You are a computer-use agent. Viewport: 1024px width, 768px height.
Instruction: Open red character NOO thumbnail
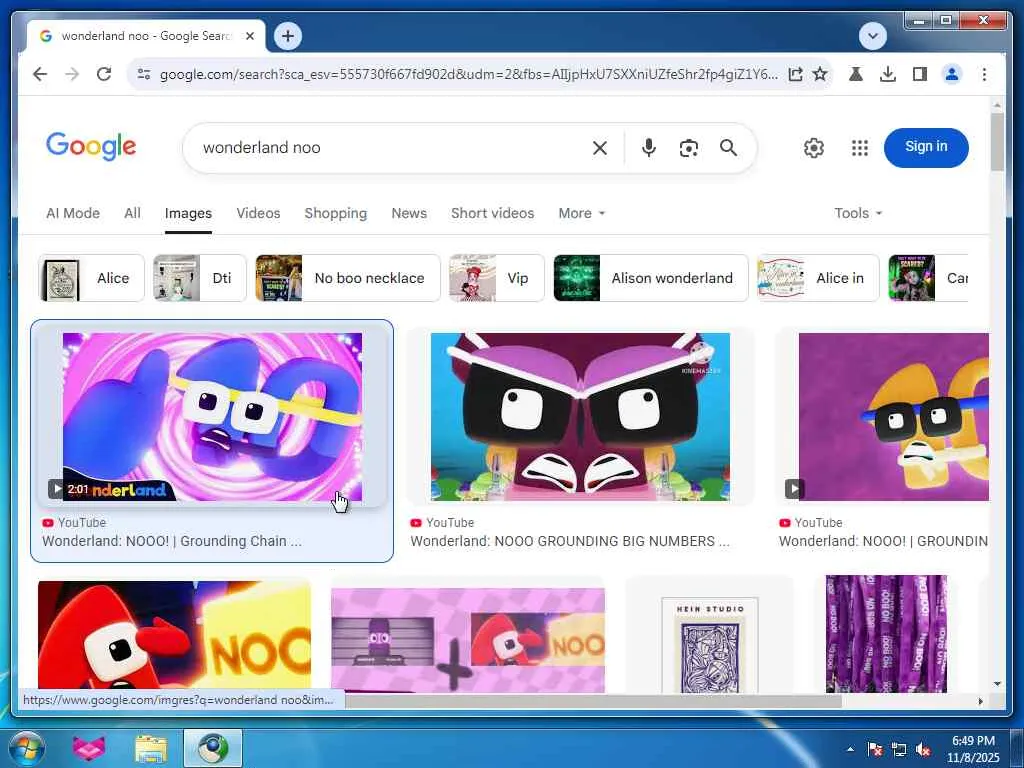point(174,634)
